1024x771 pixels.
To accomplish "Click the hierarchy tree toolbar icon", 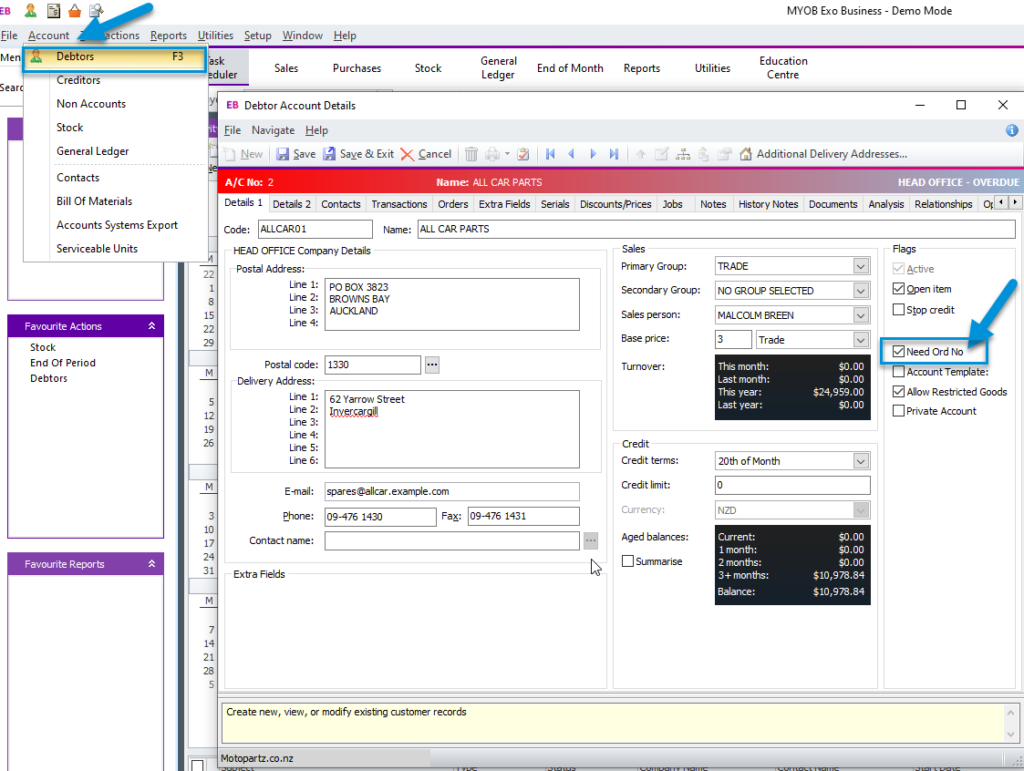I will (682, 154).
